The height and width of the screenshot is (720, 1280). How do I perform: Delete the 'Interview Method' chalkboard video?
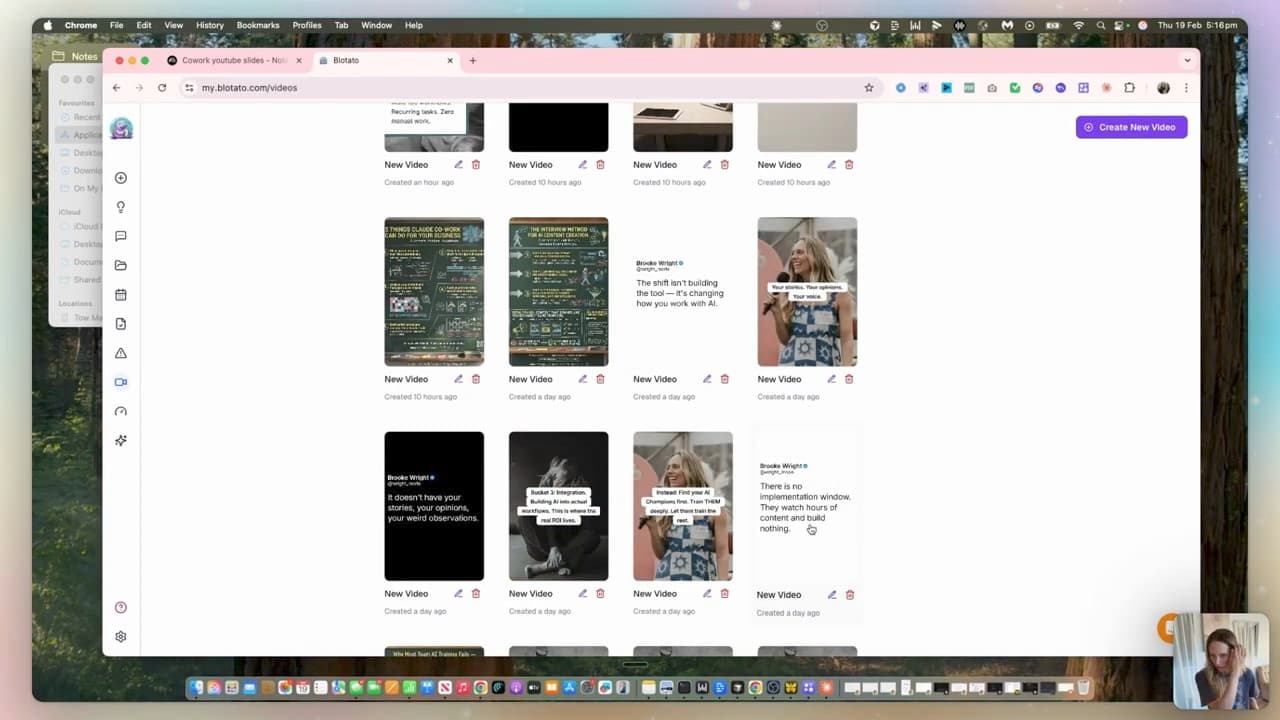click(600, 379)
